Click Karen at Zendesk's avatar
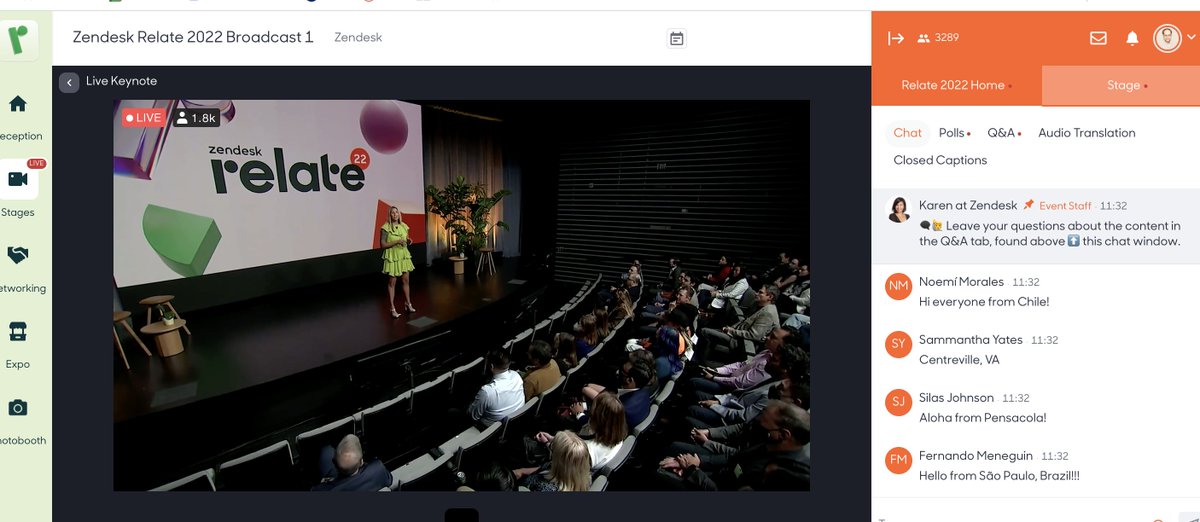The height and width of the screenshot is (522, 1200). 898,210
